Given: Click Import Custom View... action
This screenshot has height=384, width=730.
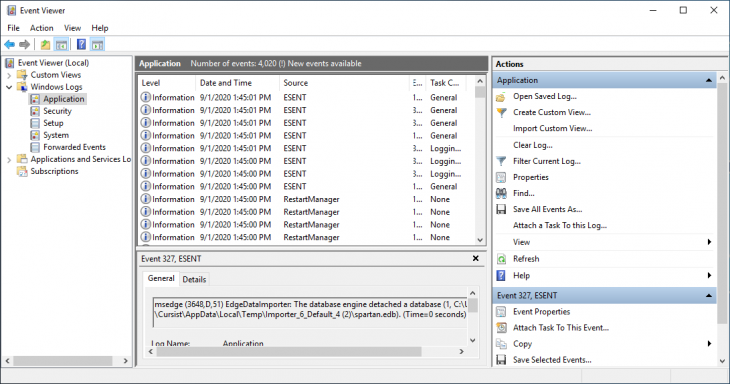Looking at the screenshot, I should click(x=553, y=128).
